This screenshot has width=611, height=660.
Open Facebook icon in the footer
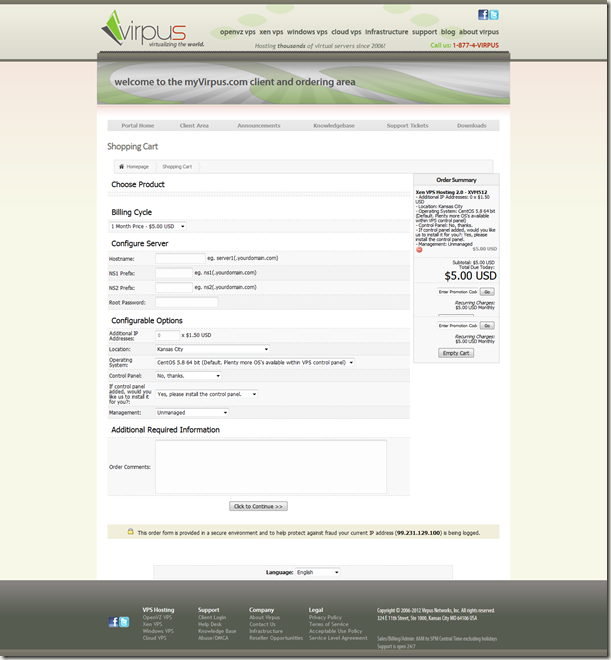click(x=113, y=622)
